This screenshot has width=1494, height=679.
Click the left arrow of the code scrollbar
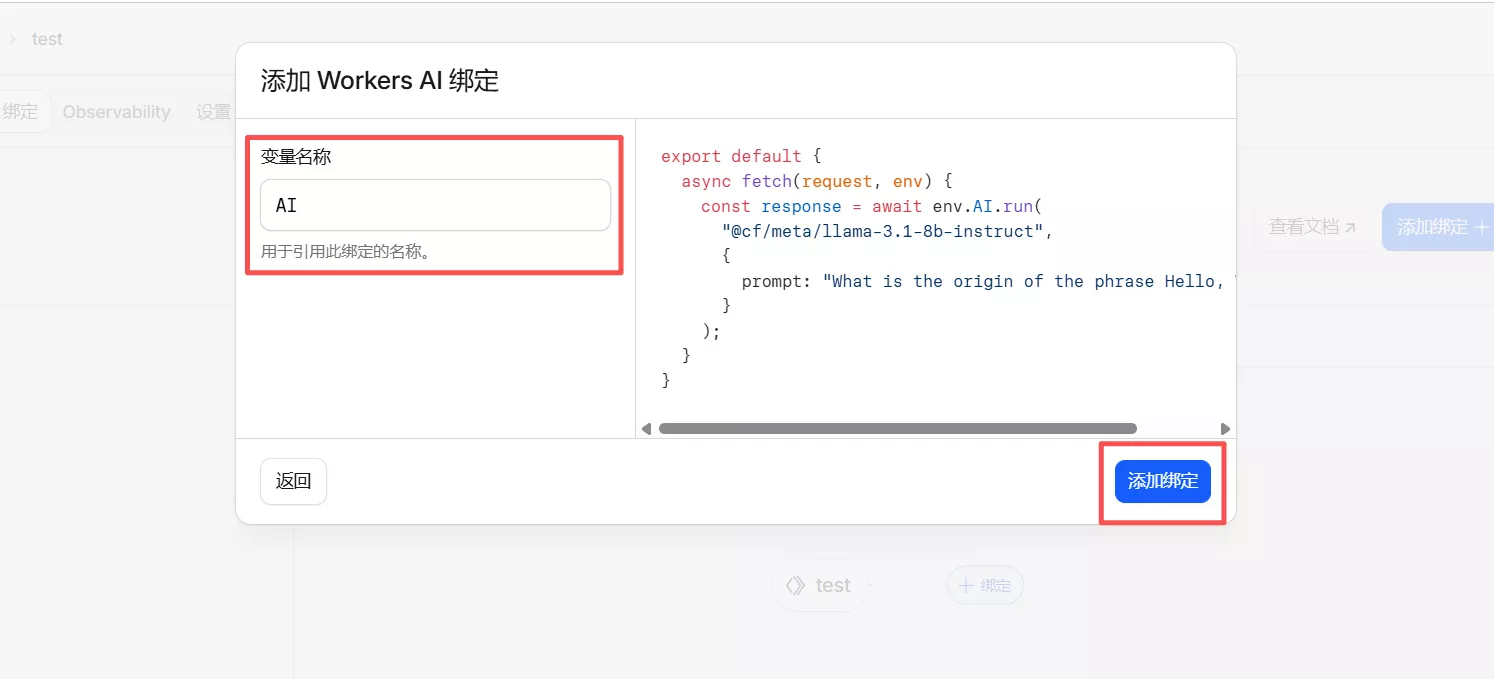click(x=646, y=429)
